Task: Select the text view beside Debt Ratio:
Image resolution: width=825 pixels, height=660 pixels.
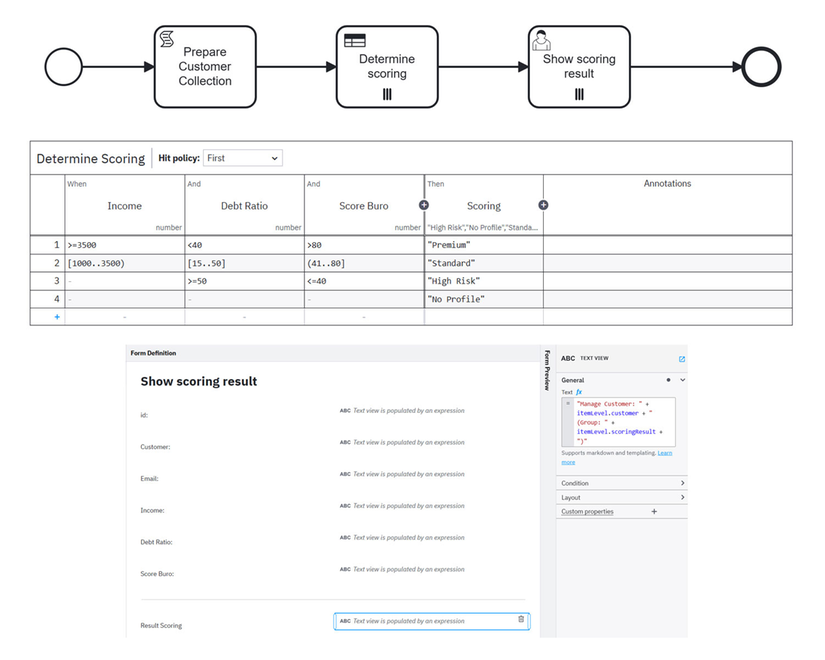Action: point(403,537)
